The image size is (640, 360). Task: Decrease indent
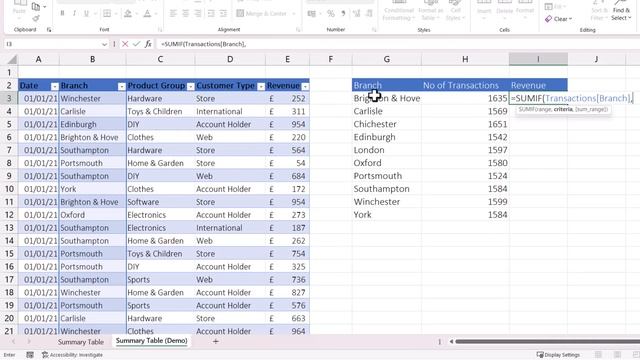[x=211, y=13]
